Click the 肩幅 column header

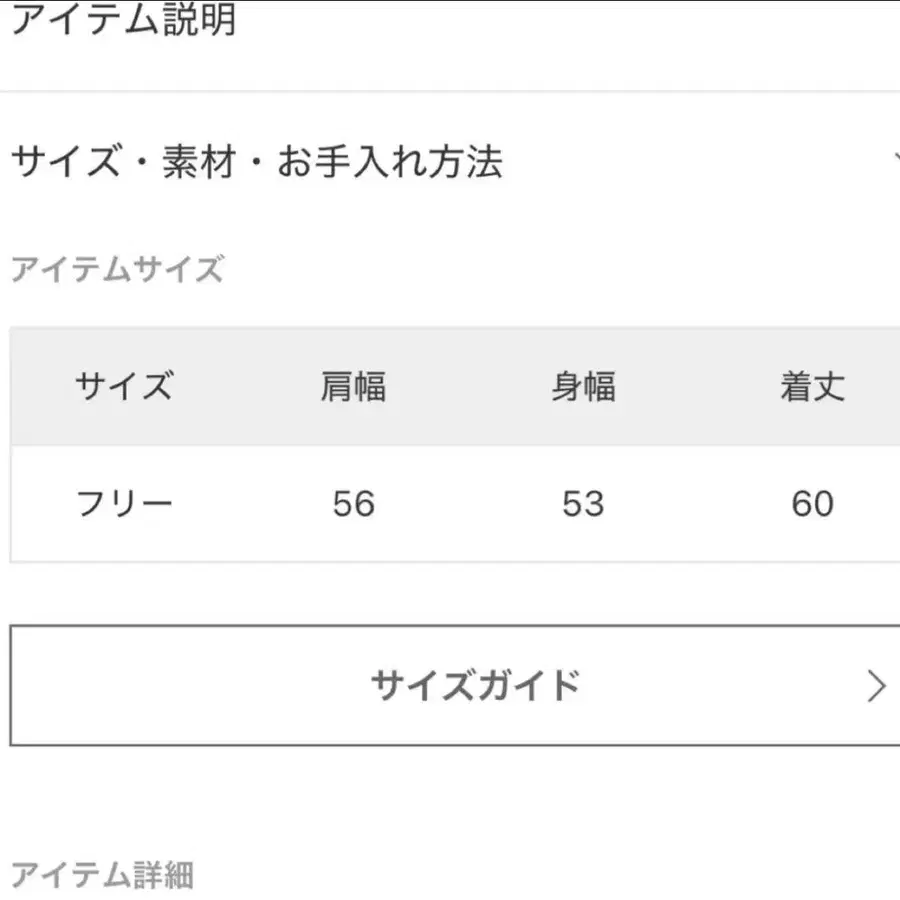[x=353, y=385]
